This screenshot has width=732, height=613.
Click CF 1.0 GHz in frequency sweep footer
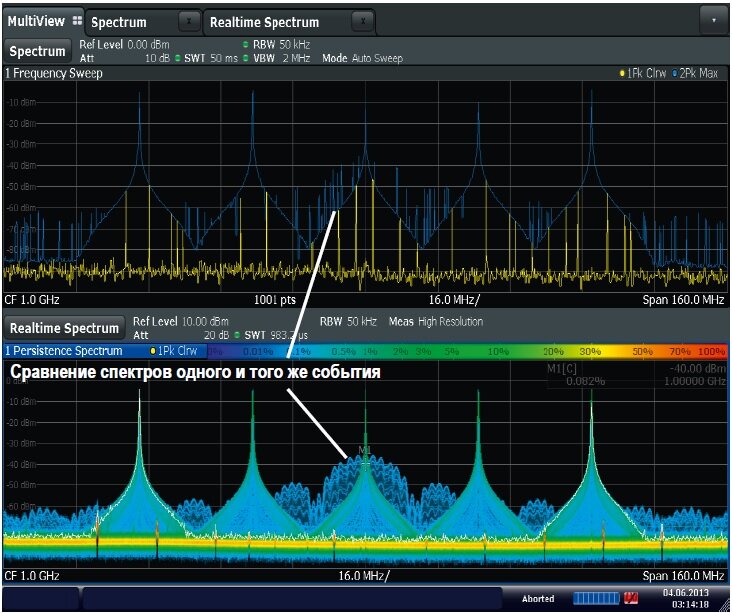point(32,300)
